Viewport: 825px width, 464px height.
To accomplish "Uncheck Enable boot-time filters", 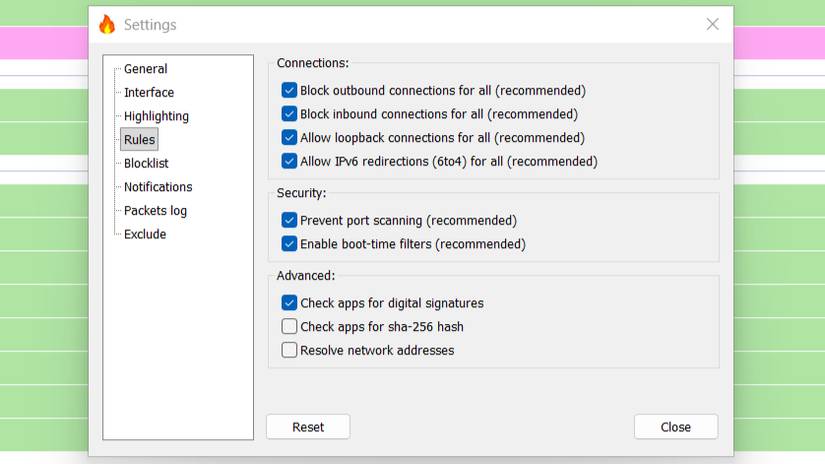I will [289, 244].
